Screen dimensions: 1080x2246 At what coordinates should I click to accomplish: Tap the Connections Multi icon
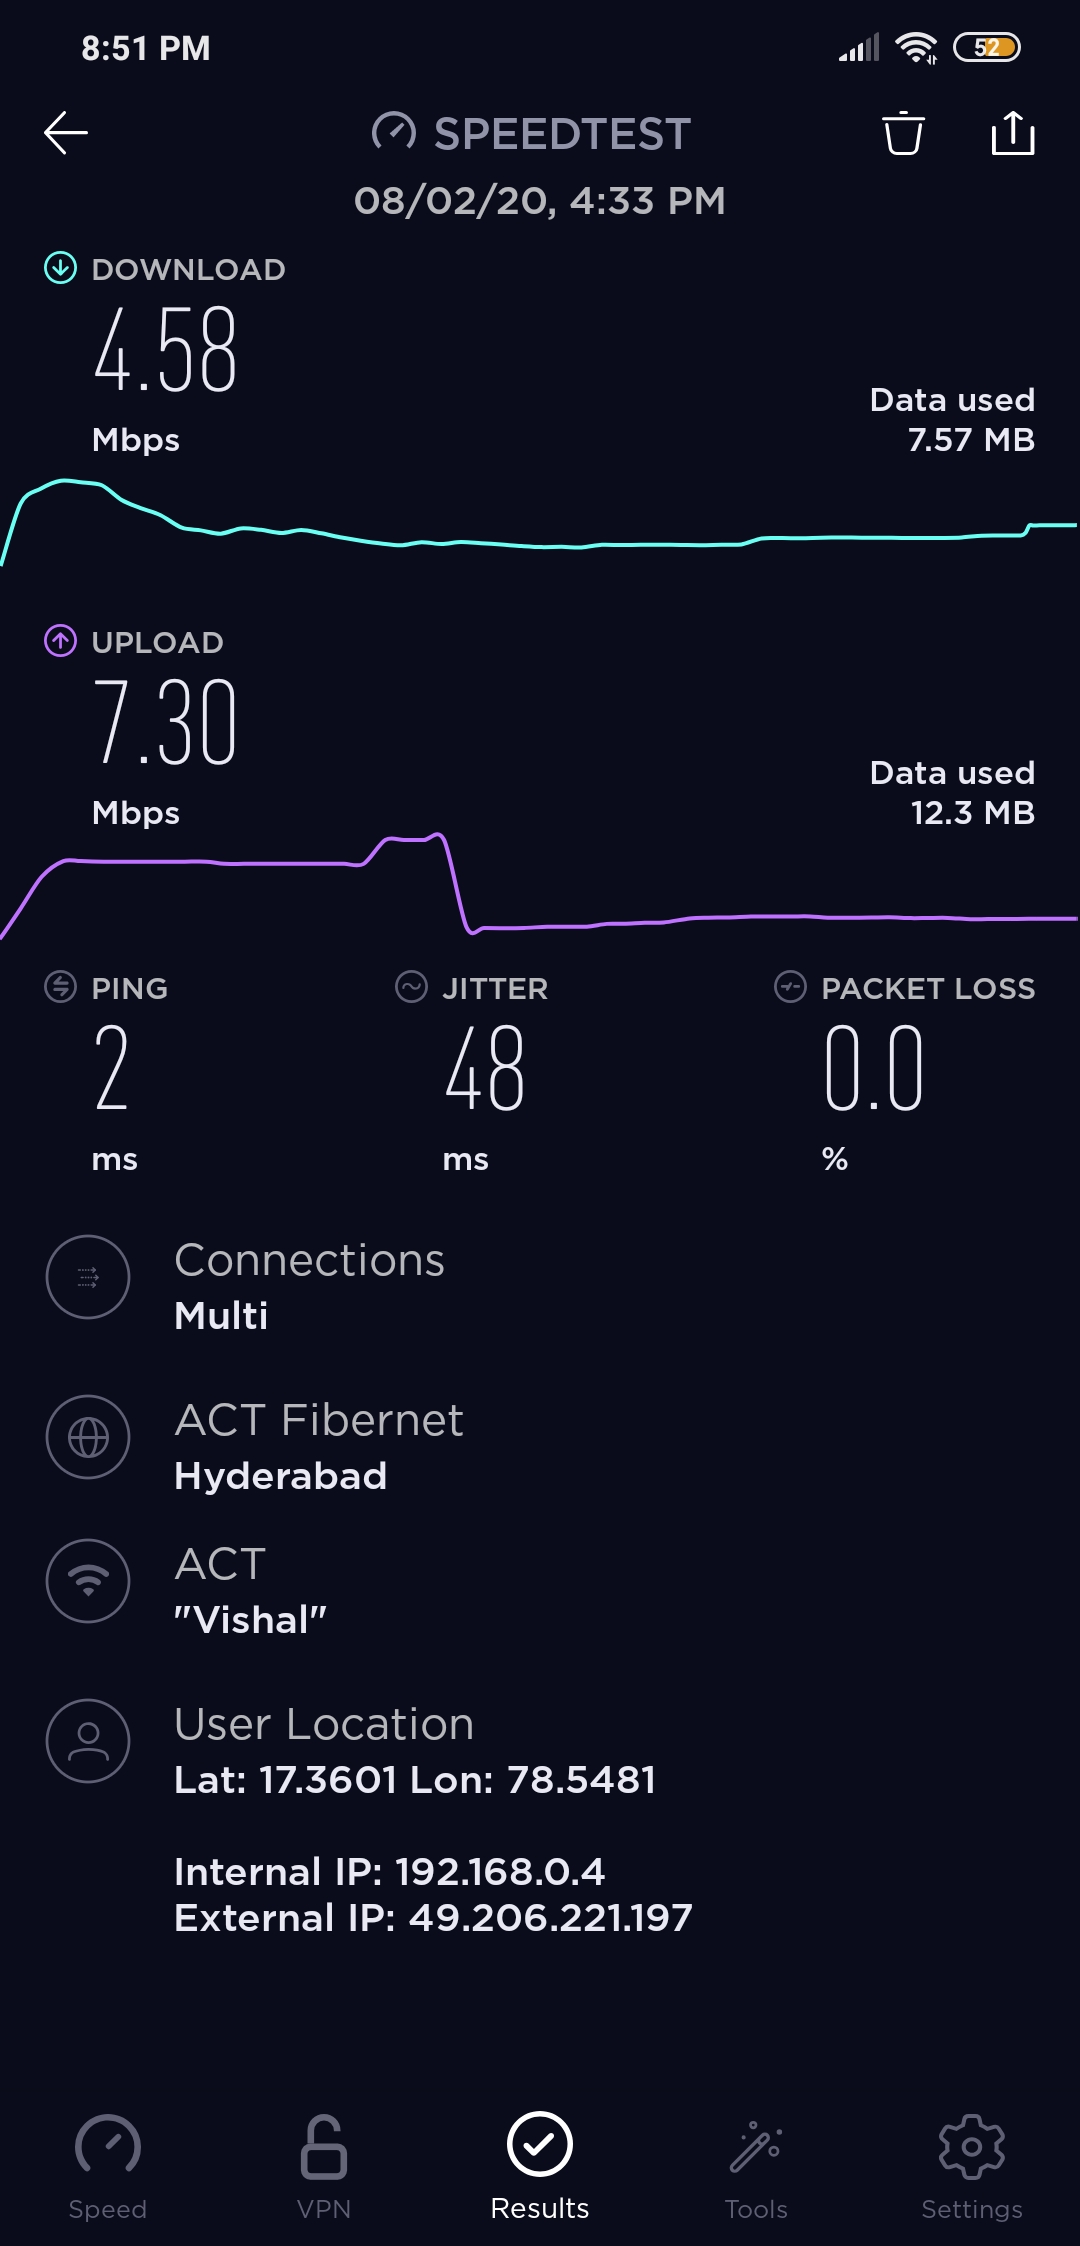coord(88,1277)
